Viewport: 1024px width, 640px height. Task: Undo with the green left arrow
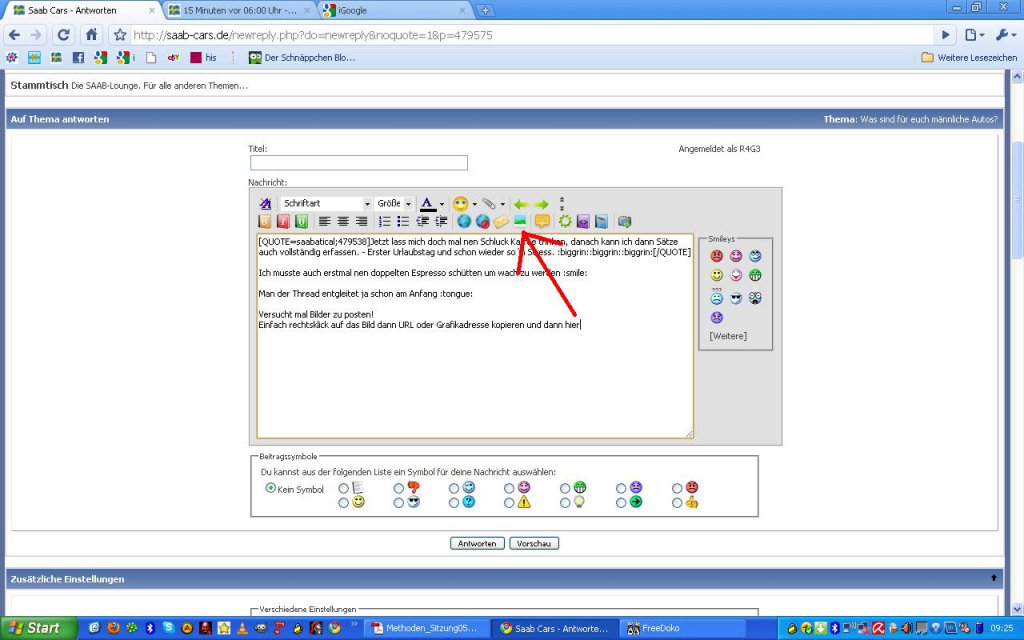[520, 204]
